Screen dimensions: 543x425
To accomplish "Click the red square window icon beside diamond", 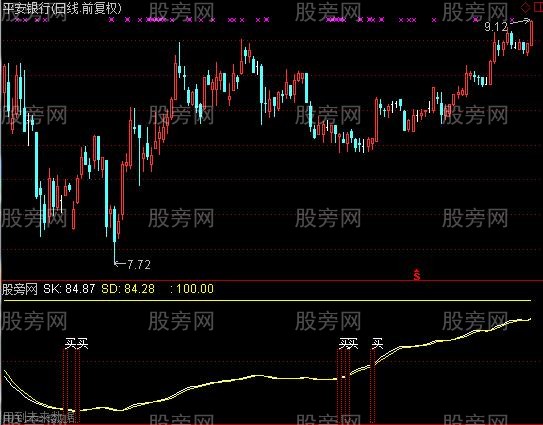I will (x=539, y=7).
